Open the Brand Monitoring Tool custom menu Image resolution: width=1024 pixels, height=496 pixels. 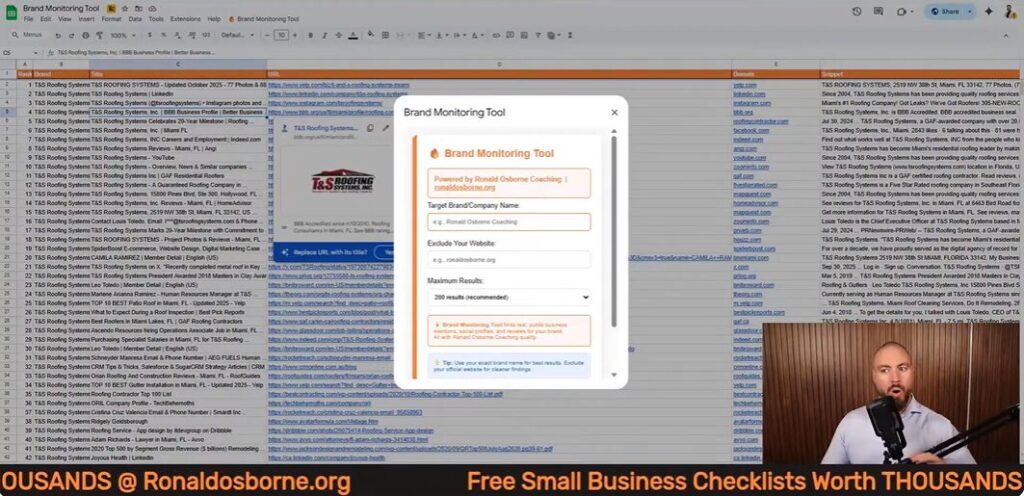(x=264, y=19)
